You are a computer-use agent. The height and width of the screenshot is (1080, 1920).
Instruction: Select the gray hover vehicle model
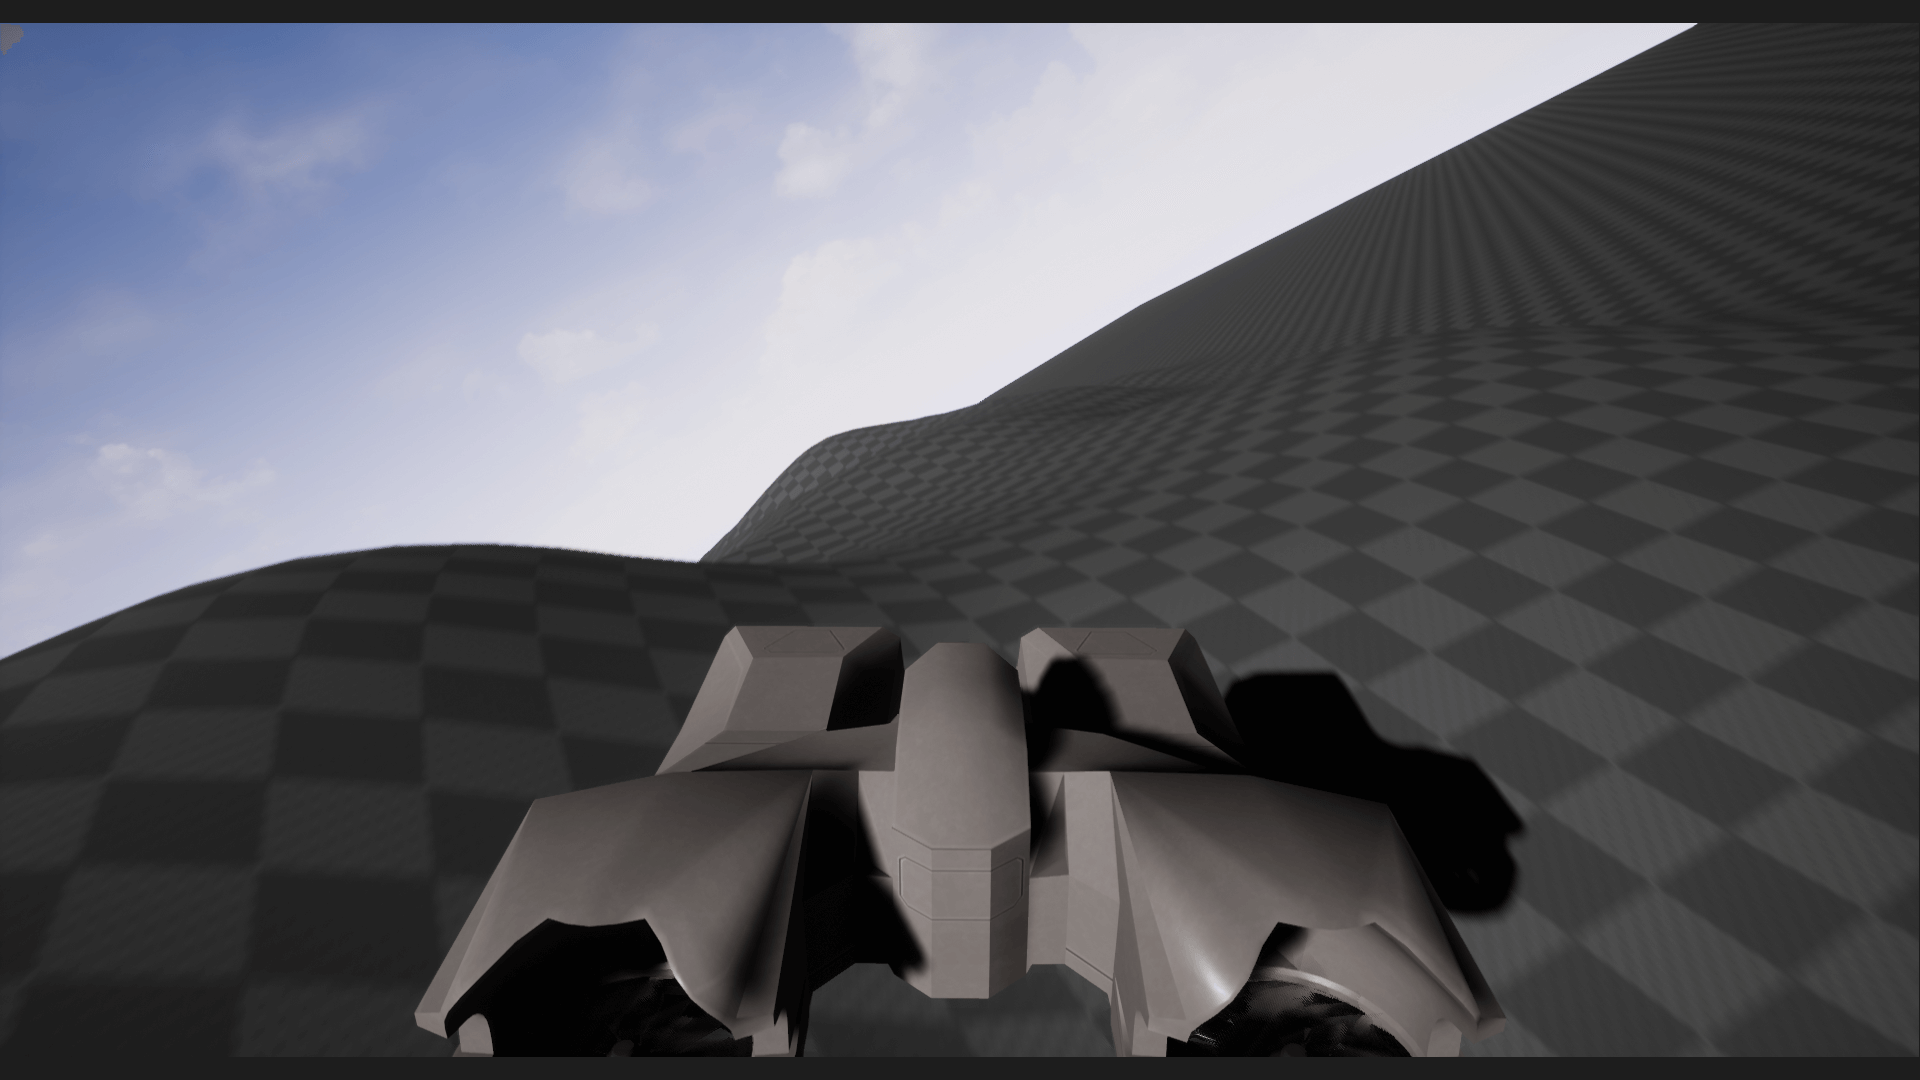pyautogui.click(x=958, y=842)
